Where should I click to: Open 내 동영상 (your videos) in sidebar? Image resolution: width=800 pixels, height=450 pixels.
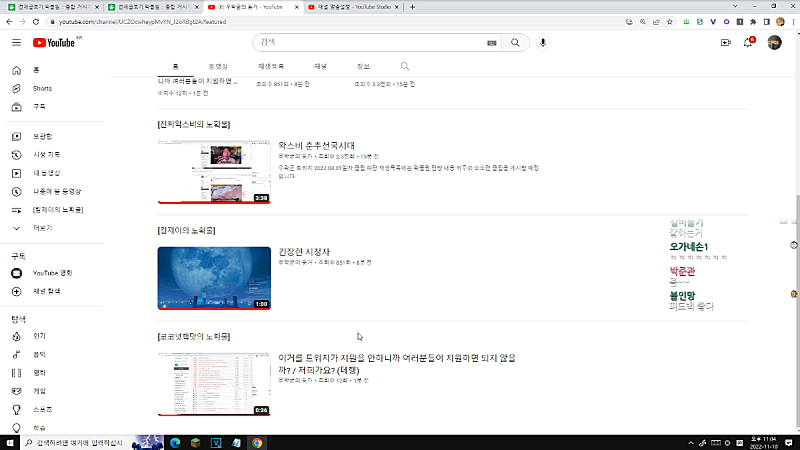(46, 173)
